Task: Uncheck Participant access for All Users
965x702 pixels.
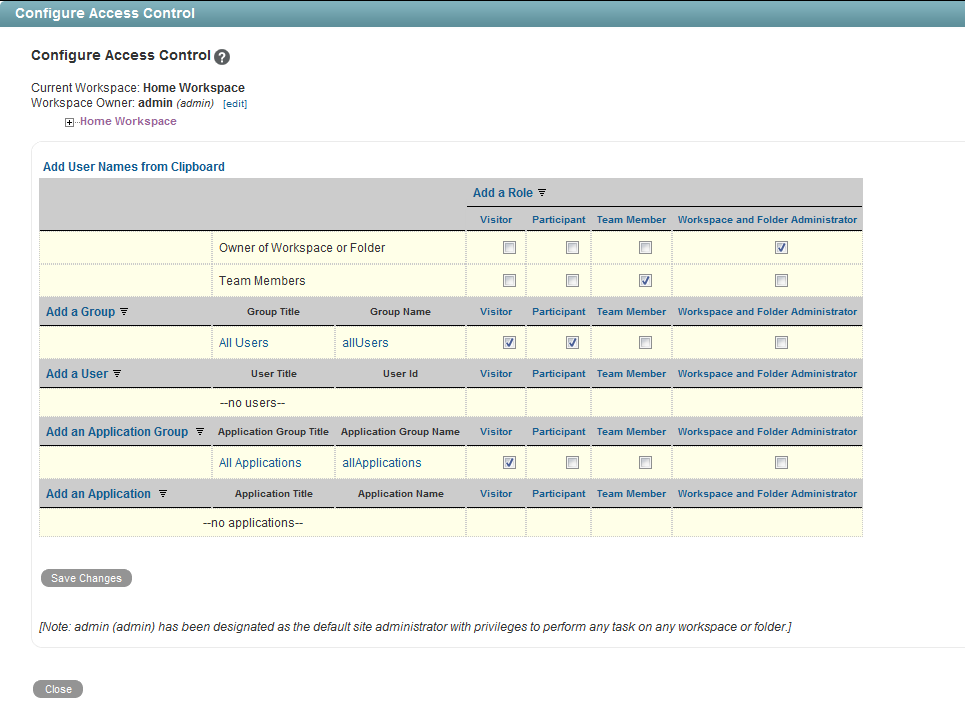Action: [x=572, y=342]
